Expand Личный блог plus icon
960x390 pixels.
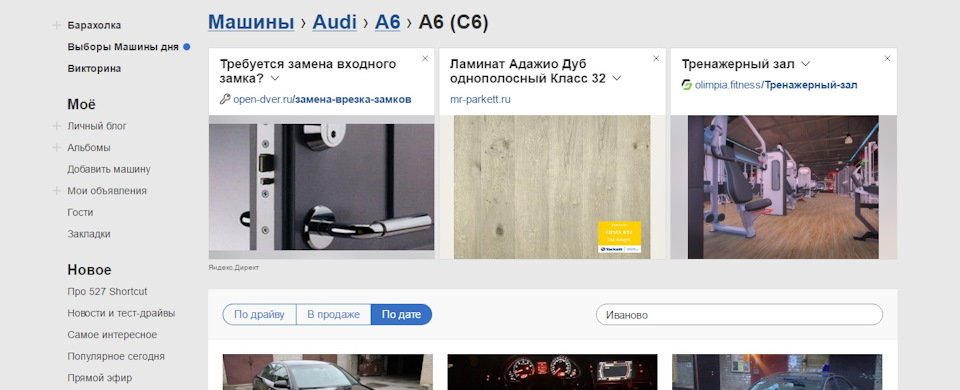[x=56, y=126]
